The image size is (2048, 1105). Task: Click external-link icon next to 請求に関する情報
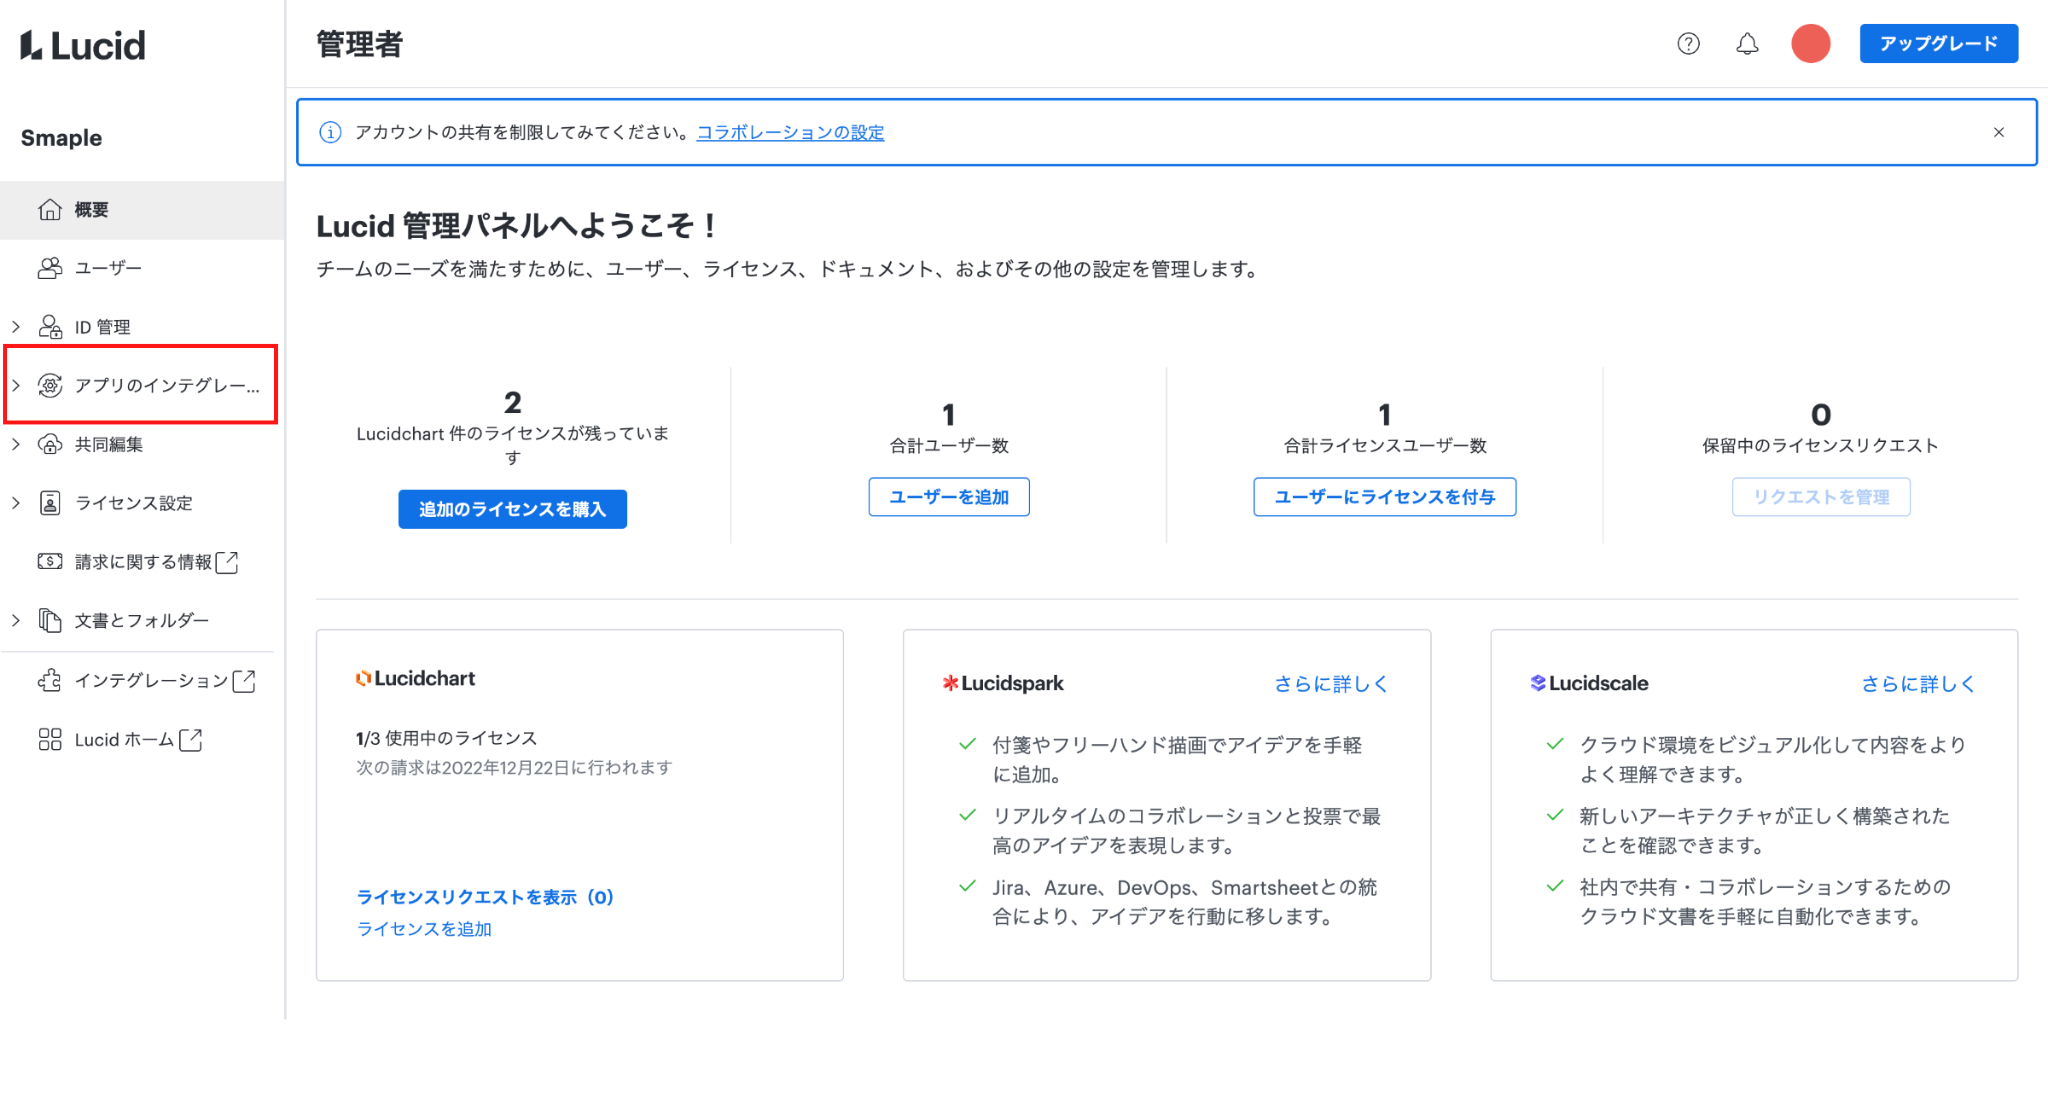coord(227,562)
